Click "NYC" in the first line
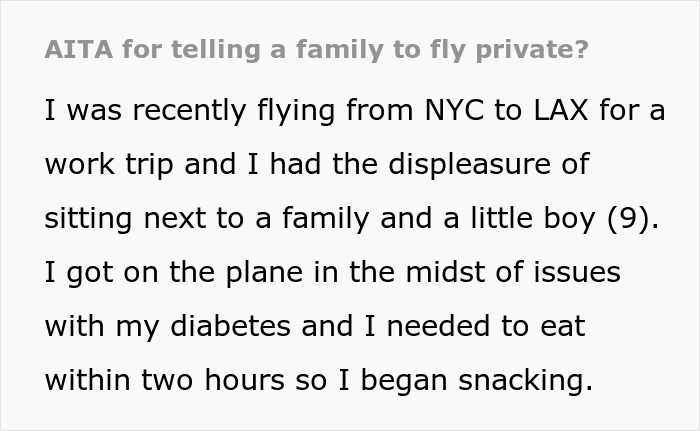The height and width of the screenshot is (431, 700). tap(454, 110)
